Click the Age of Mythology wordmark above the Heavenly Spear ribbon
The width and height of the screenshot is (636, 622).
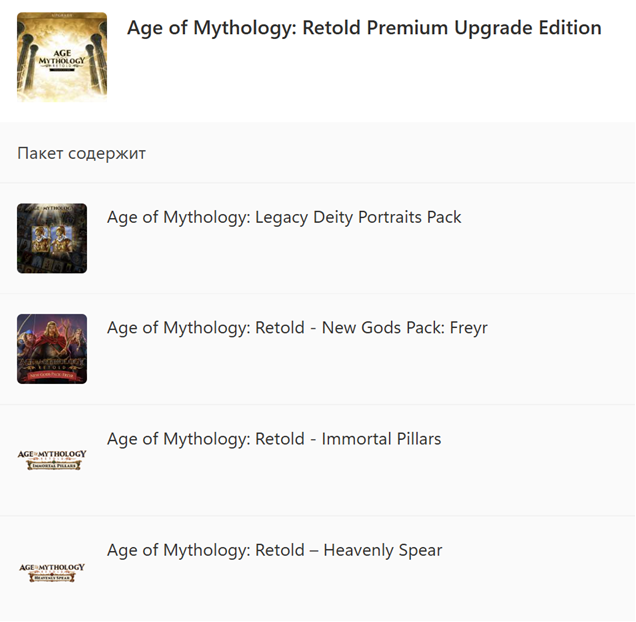point(52,566)
